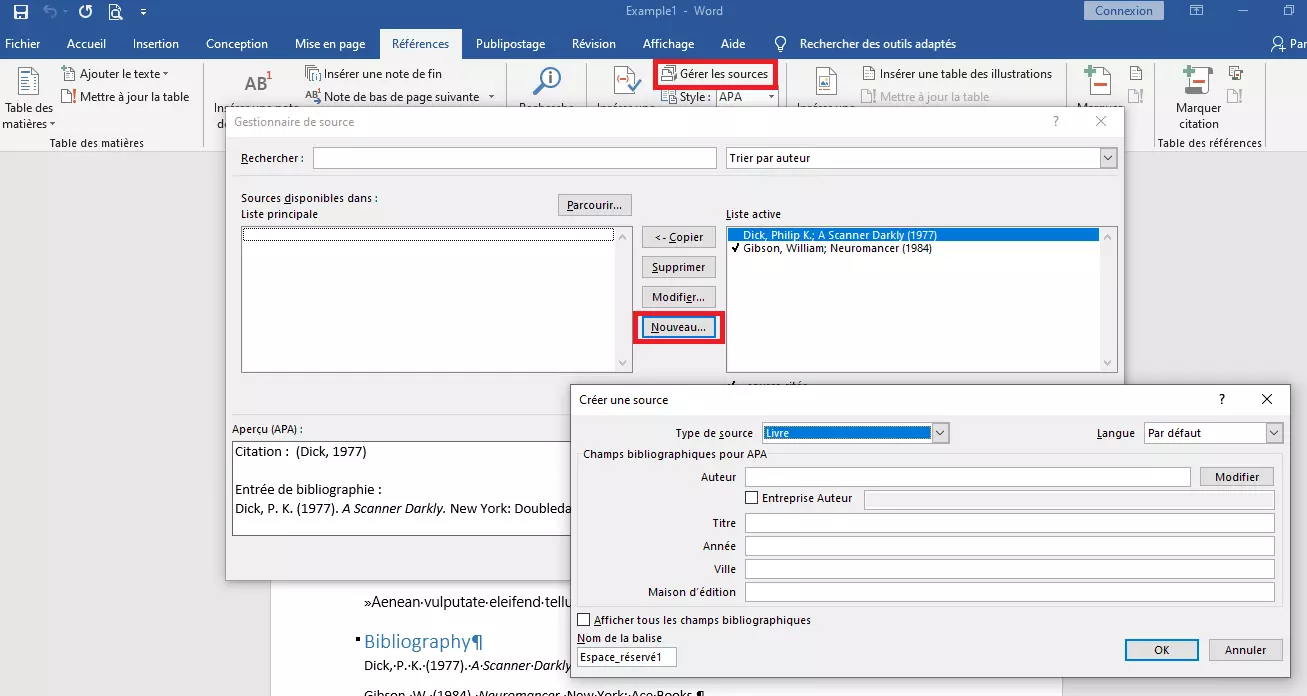Viewport: 1307px width, 696px height.
Task: Switch to the Mise en page tab
Action: pos(330,44)
